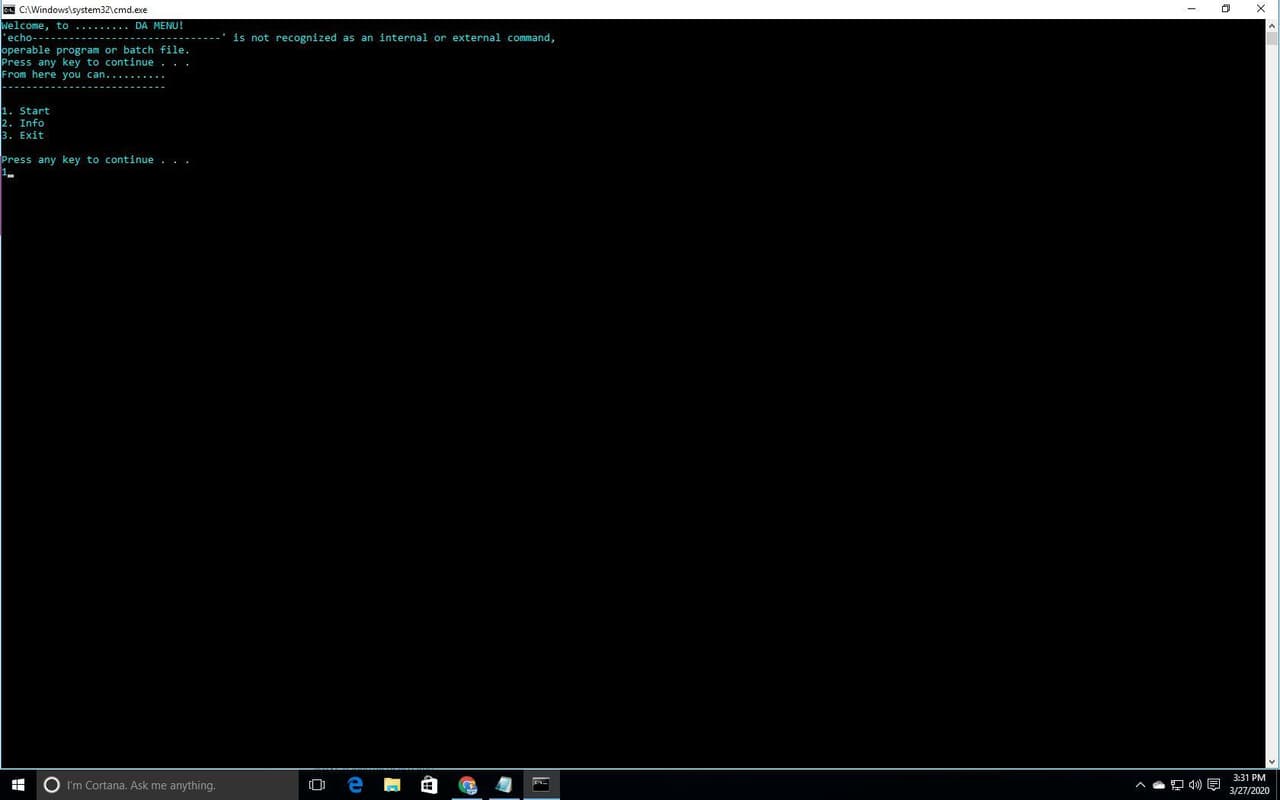Open the notepad-style app next to Chrome
The height and width of the screenshot is (800, 1280).
tap(504, 785)
